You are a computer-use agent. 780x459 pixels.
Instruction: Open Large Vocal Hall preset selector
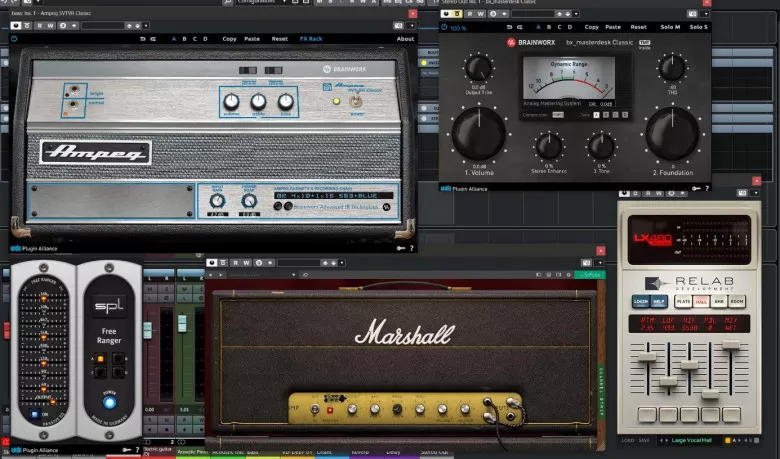pyautogui.click(x=691, y=441)
